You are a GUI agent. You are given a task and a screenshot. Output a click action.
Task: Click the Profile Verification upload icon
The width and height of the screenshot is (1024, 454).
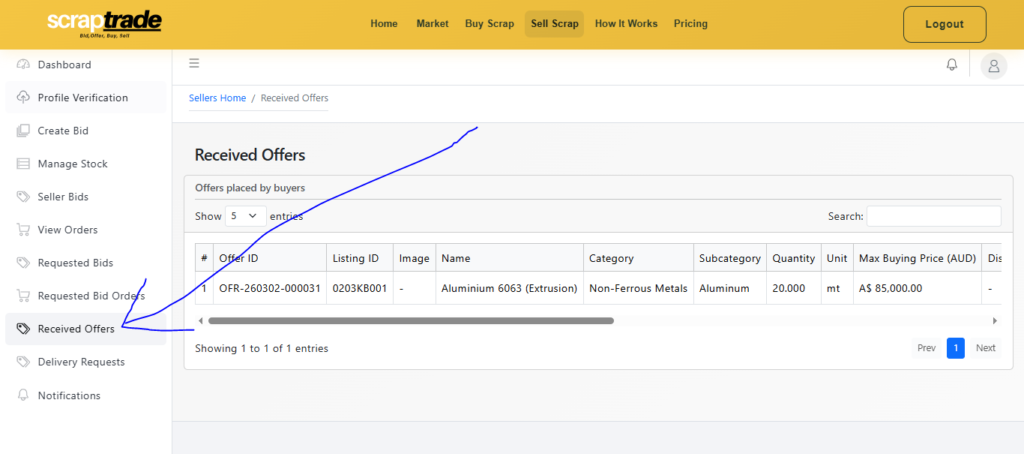[x=24, y=97]
